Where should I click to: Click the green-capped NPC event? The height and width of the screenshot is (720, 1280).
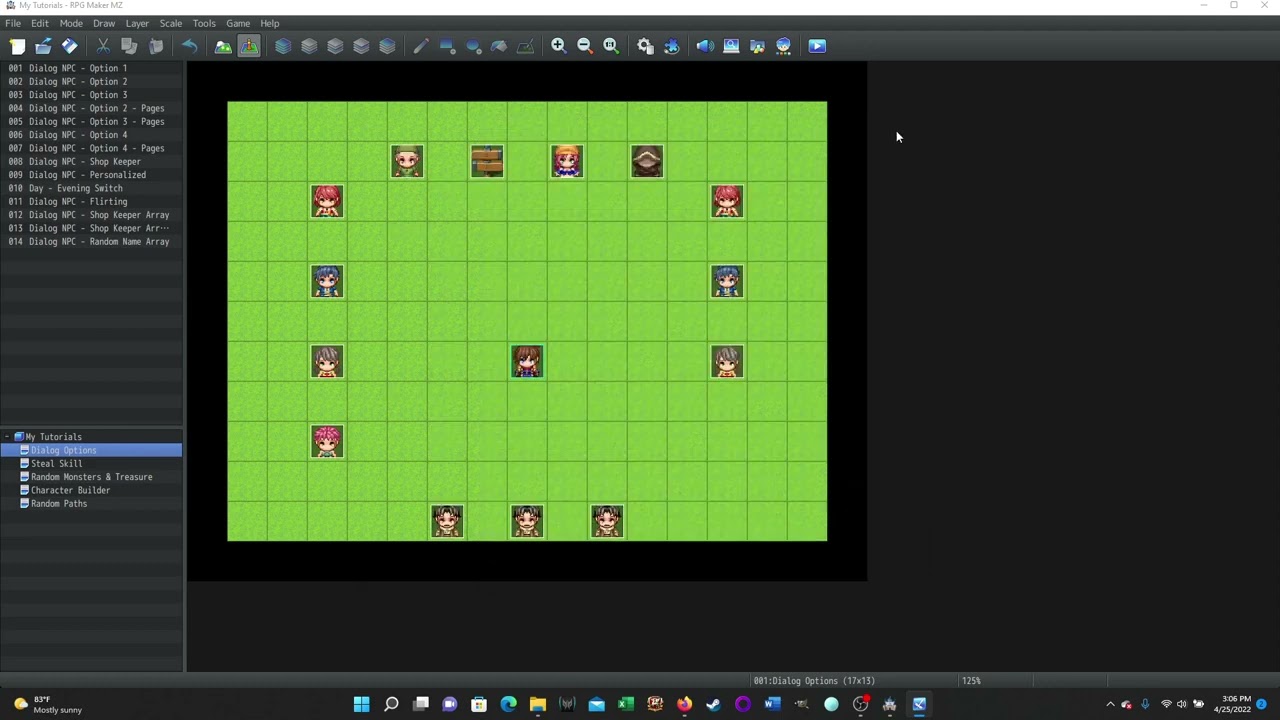tap(407, 161)
